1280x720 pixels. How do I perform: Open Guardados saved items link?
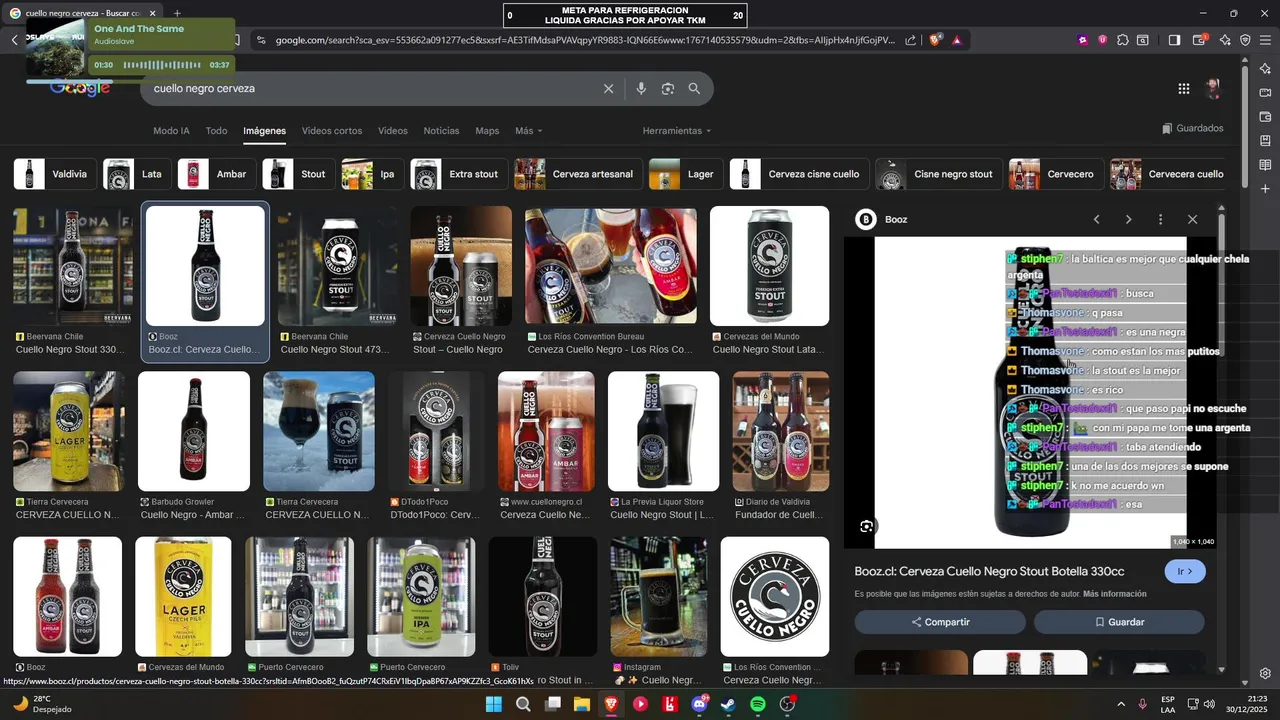pyautogui.click(x=1193, y=129)
